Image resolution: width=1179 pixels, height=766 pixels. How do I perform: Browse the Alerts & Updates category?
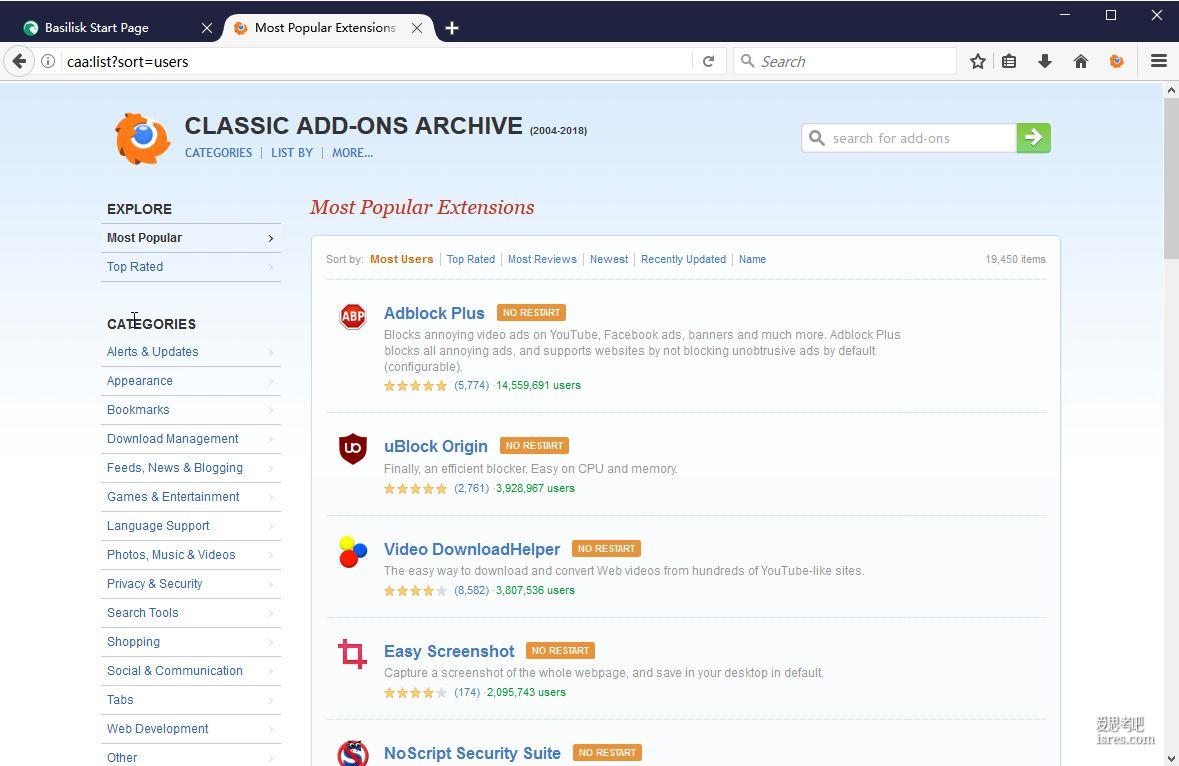pos(191,352)
